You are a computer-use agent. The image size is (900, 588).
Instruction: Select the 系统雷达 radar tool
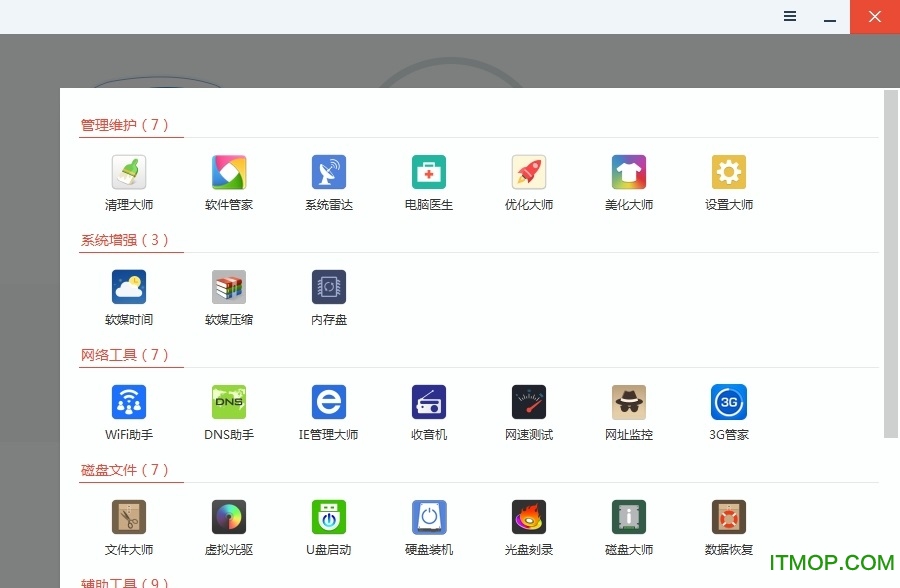click(x=328, y=180)
